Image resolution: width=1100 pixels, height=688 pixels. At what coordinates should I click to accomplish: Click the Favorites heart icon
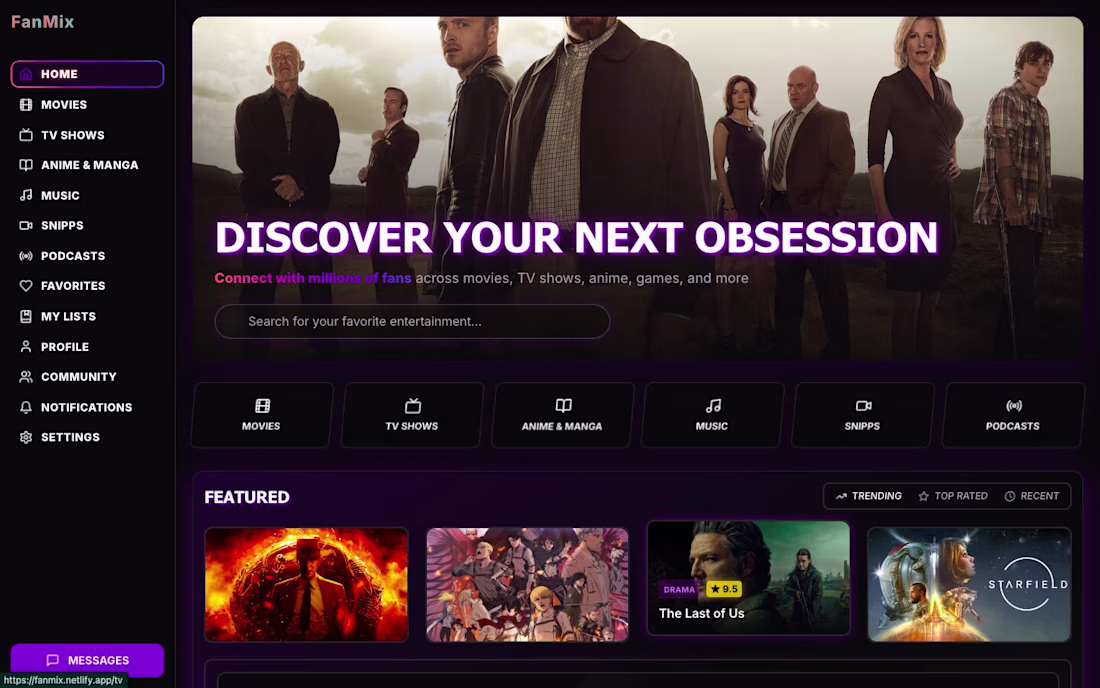pyautogui.click(x=26, y=285)
